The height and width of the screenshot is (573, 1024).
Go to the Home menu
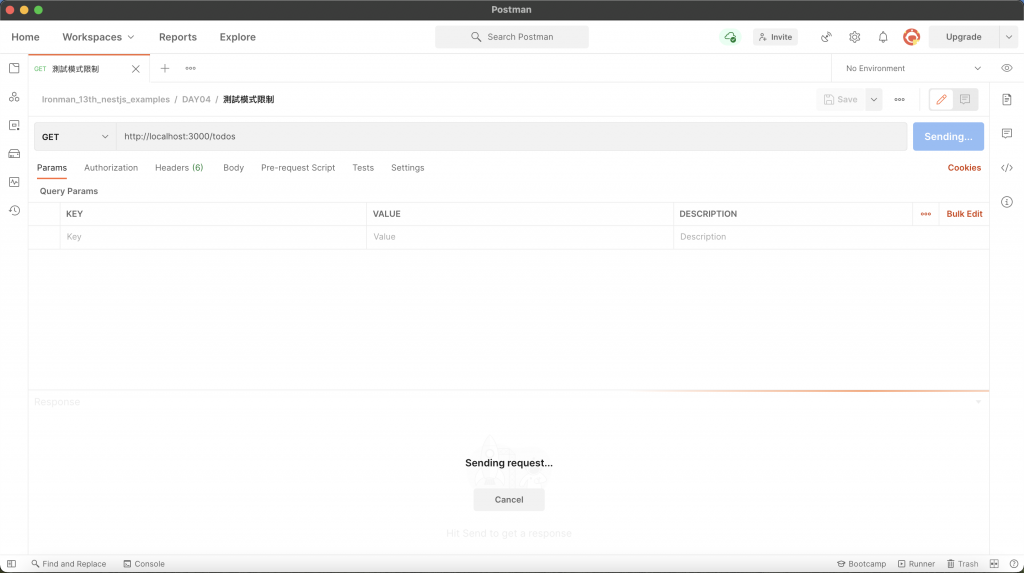click(25, 37)
